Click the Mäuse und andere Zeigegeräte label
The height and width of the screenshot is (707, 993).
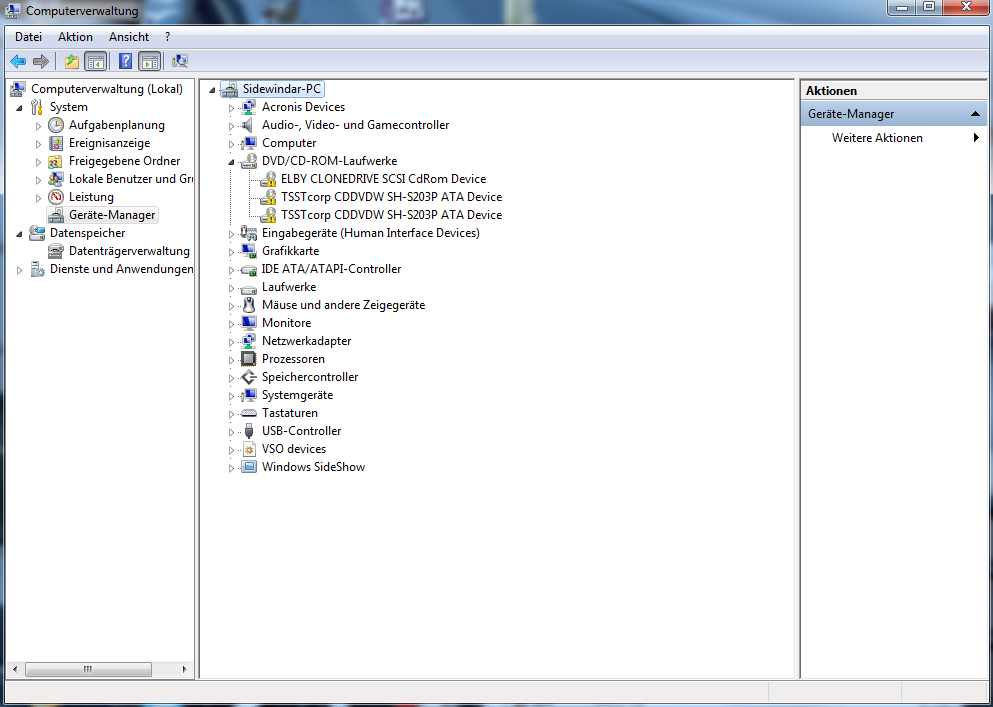(344, 305)
